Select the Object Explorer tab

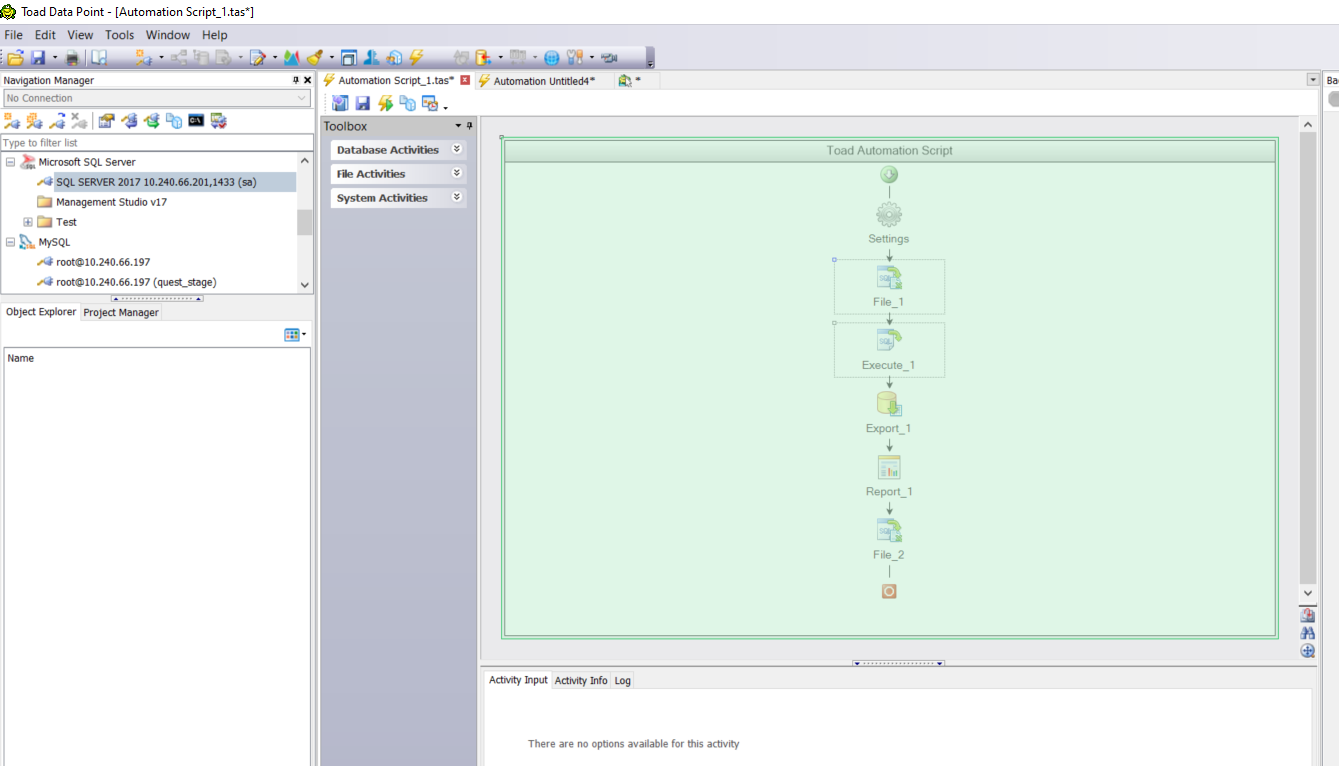click(41, 312)
